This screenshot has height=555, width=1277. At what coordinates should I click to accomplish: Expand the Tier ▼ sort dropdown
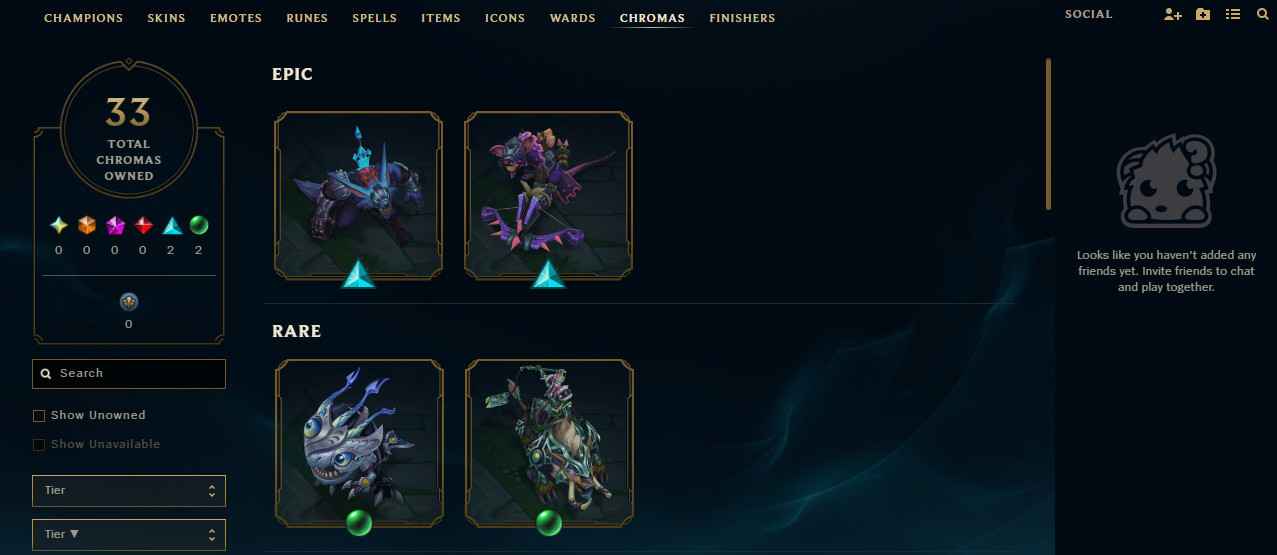tap(129, 535)
